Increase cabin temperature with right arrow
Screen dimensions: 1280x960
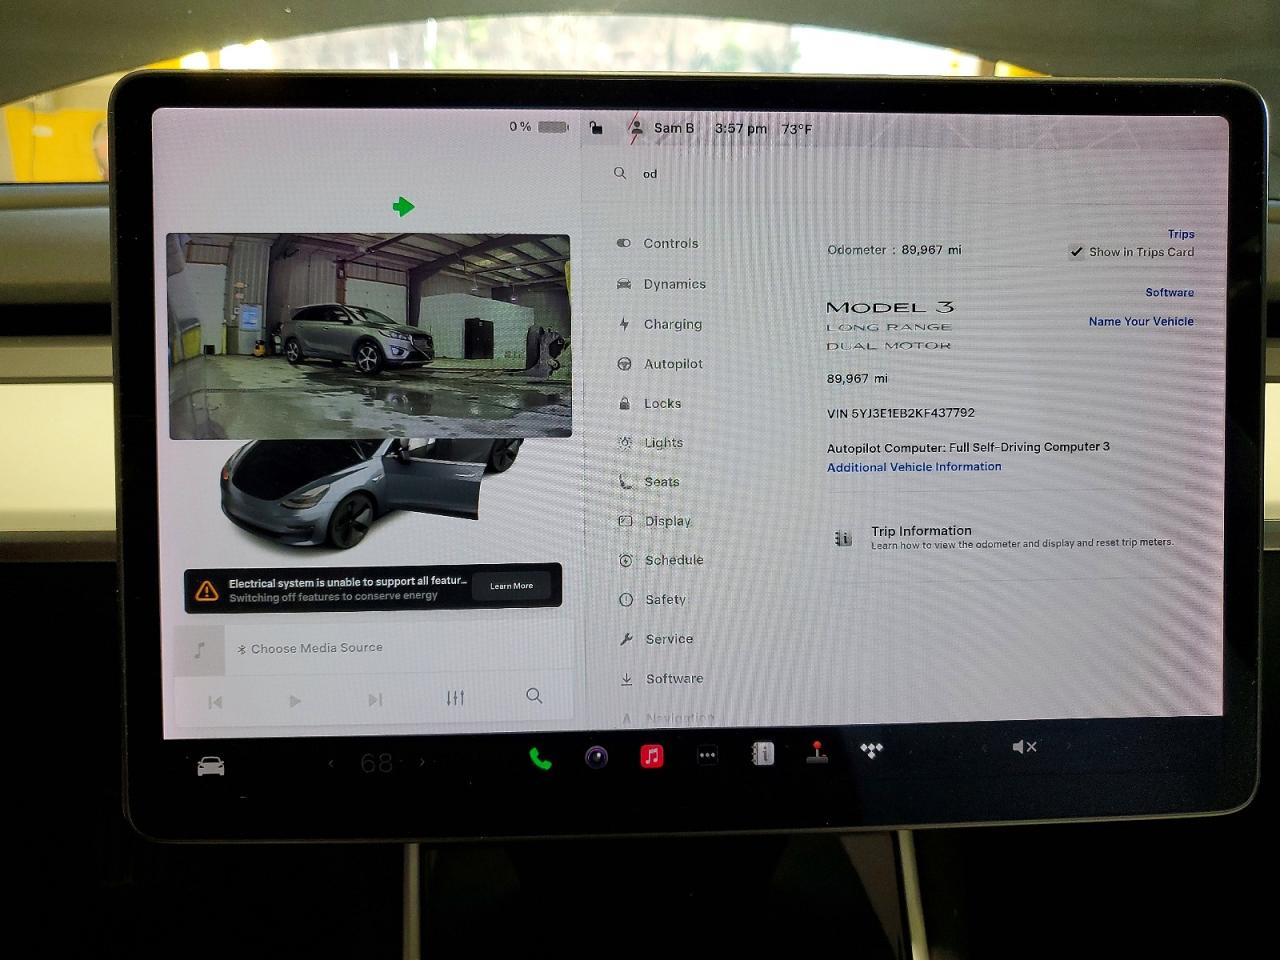(422, 762)
